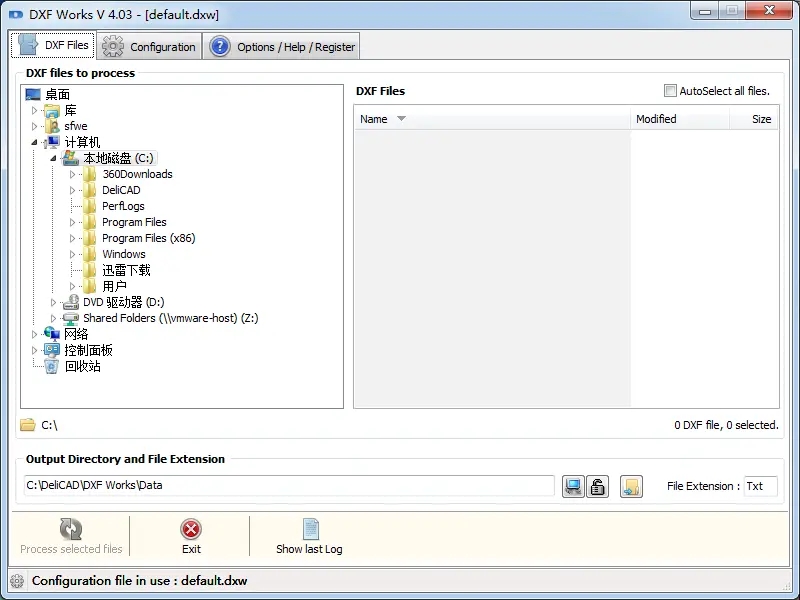This screenshot has height=600, width=800.
Task: Click the yellow folder browse icon
Action: [631, 486]
